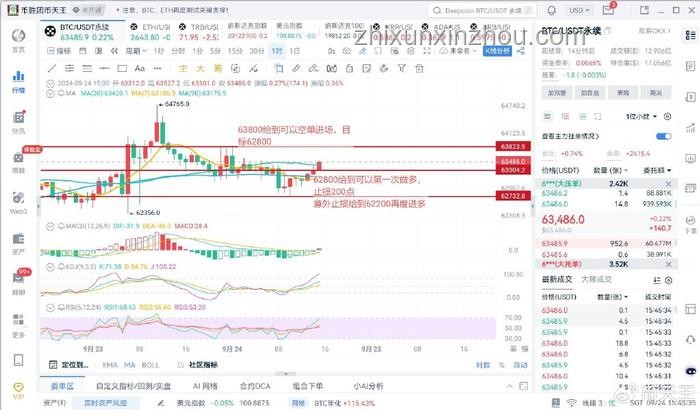Click the delete drawings trash icon

[x=419, y=68]
